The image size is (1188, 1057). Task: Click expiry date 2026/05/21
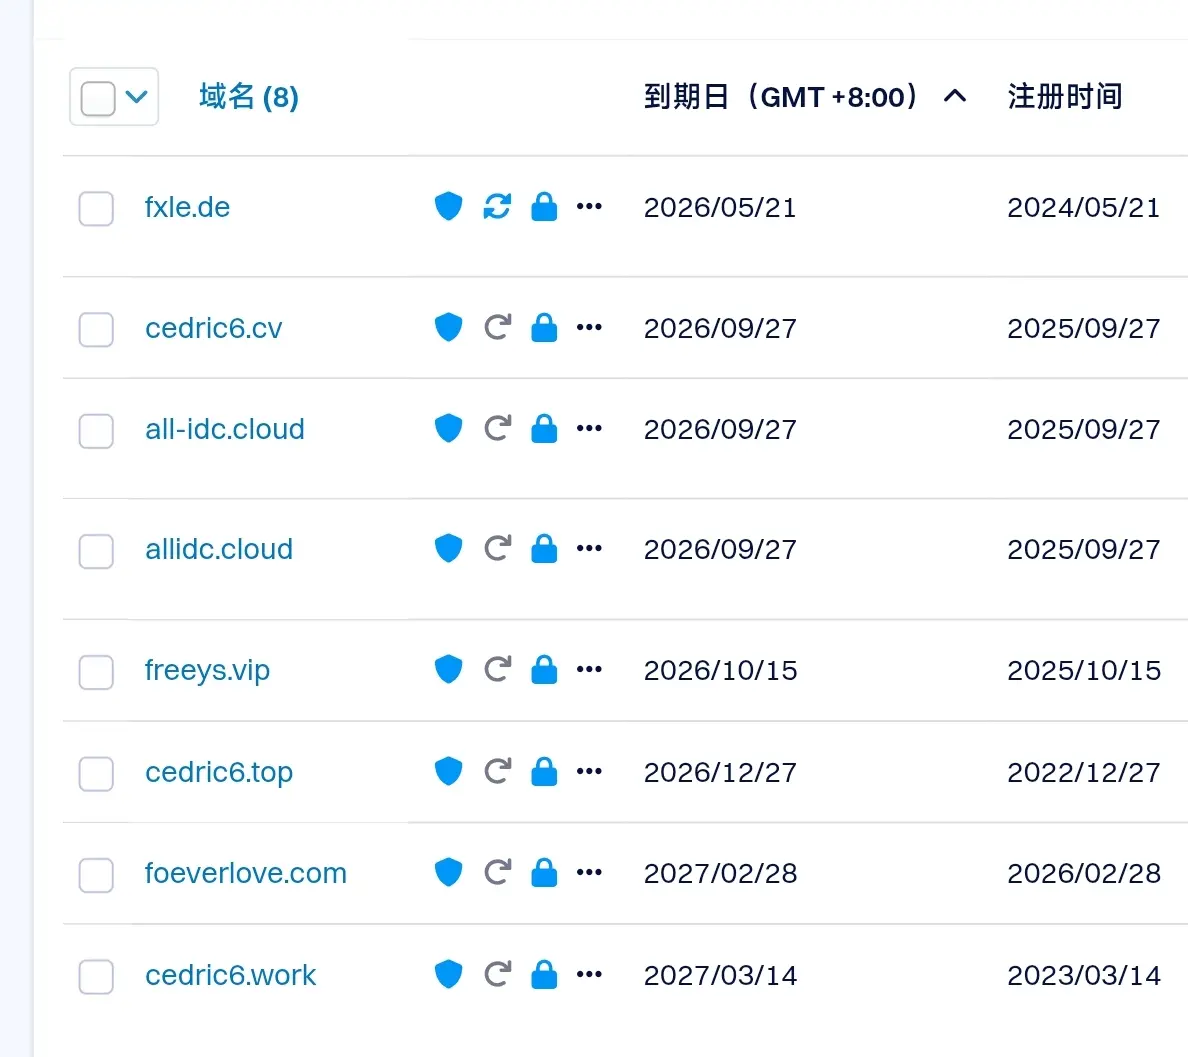point(720,208)
